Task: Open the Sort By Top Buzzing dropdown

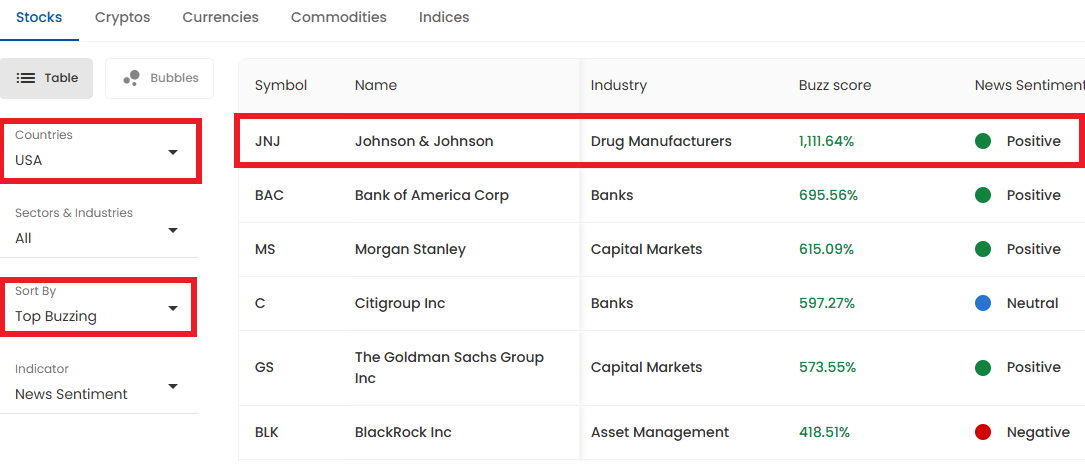Action: (x=97, y=307)
